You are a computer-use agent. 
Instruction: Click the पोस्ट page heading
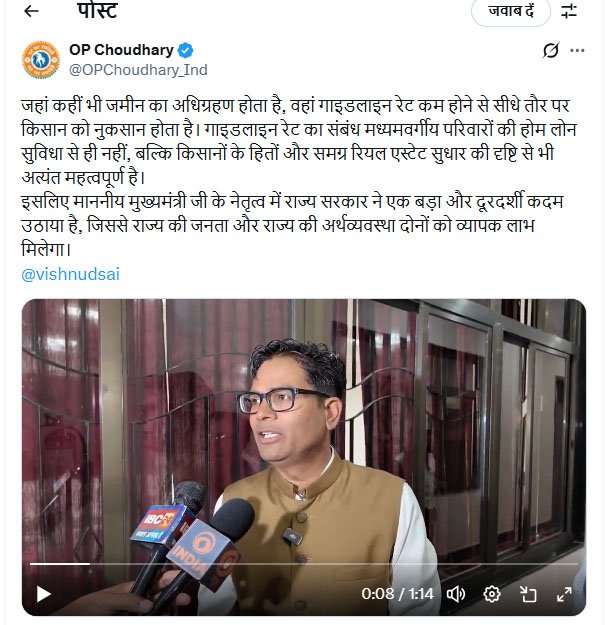[x=98, y=10]
